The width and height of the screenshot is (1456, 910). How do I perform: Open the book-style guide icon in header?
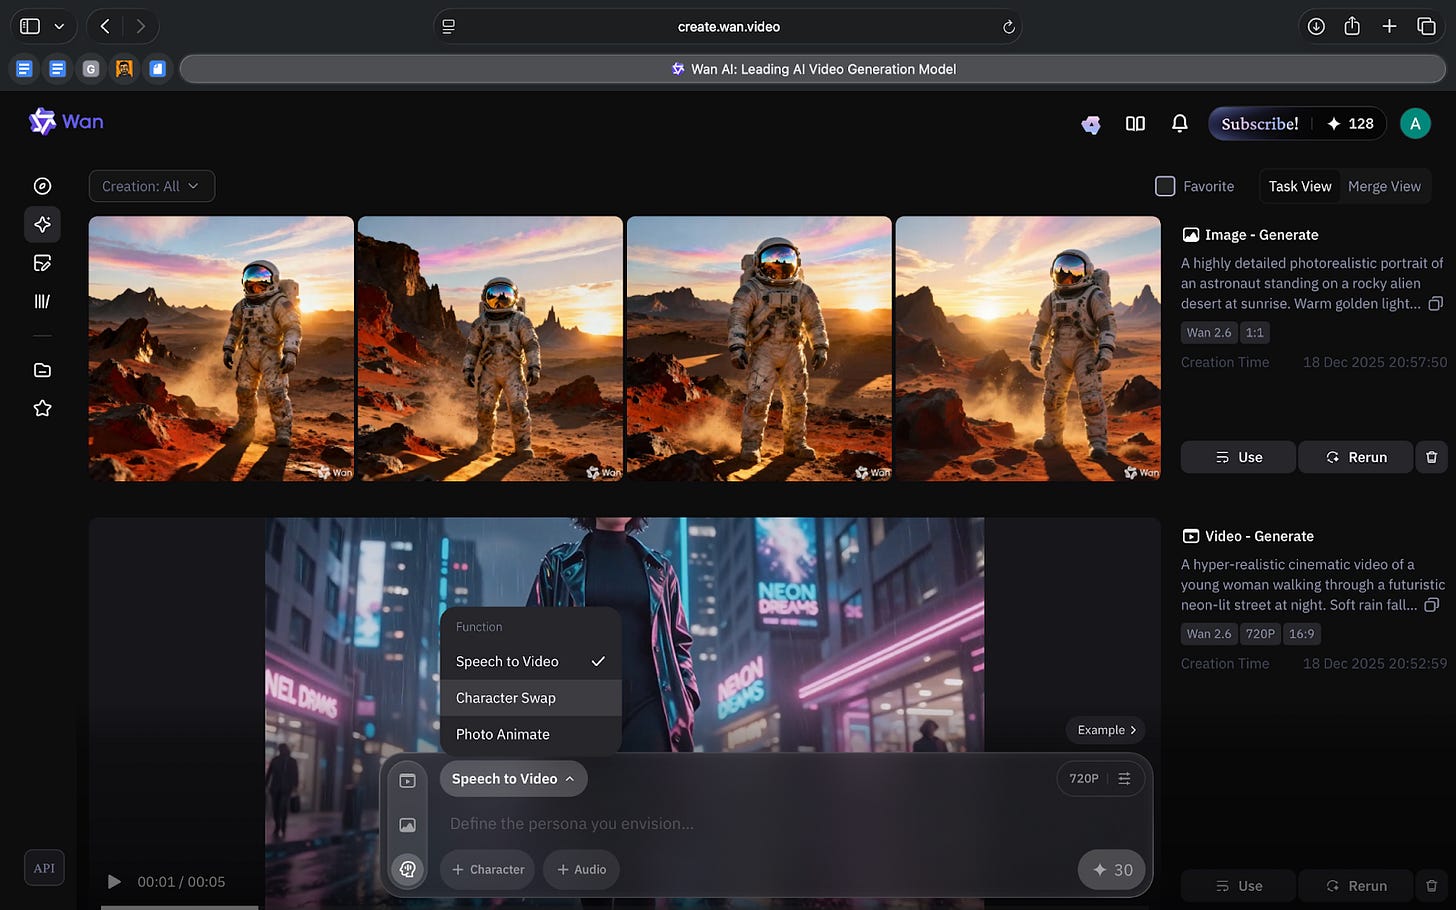(x=1135, y=123)
